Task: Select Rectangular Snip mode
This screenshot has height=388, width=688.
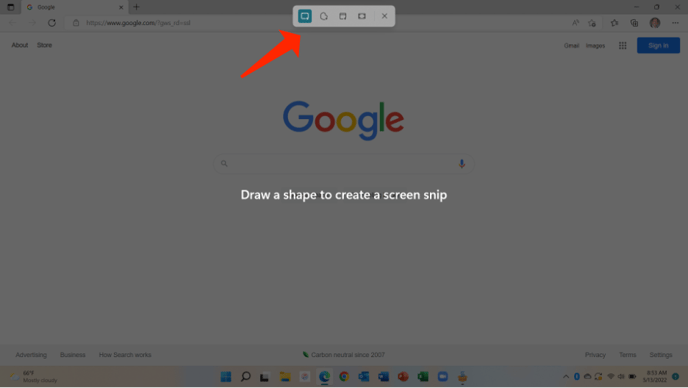Action: 305,16
